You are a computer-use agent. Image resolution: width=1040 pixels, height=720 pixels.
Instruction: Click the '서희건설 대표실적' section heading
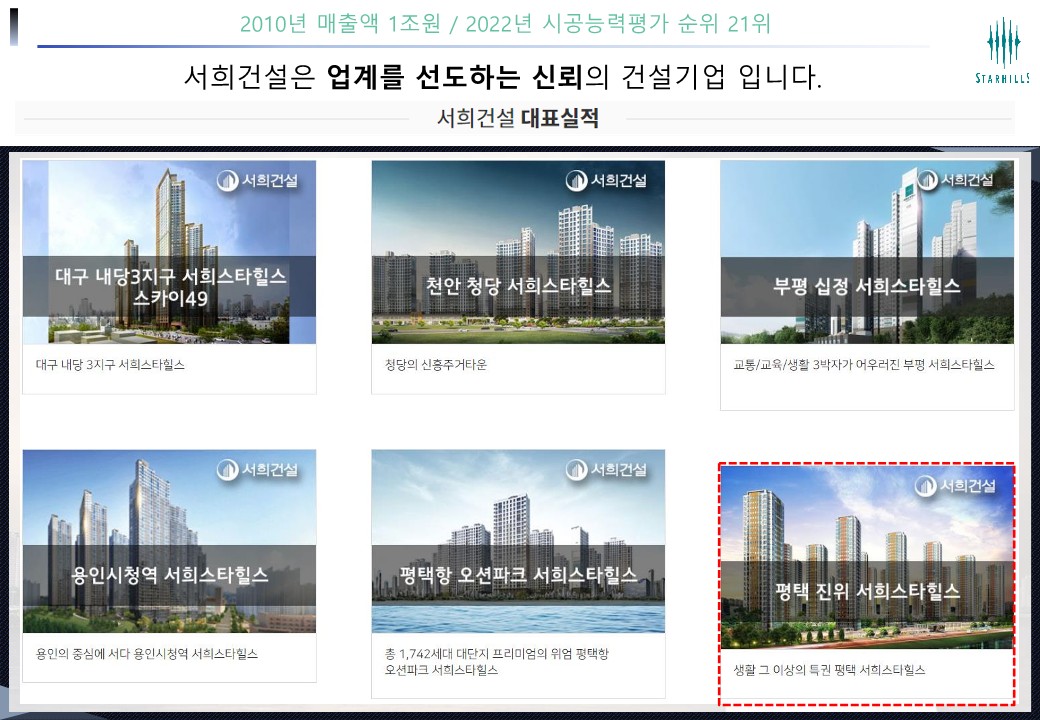tap(518, 118)
